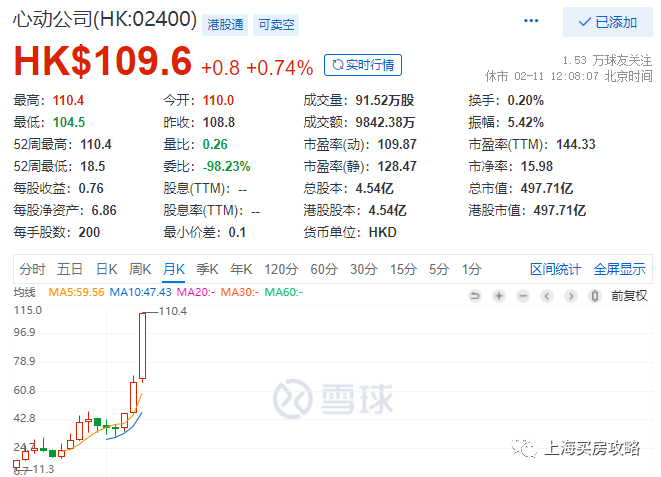Click the chart scroll-left arrow icon
Screen dimensions: 661x477
click(x=547, y=296)
